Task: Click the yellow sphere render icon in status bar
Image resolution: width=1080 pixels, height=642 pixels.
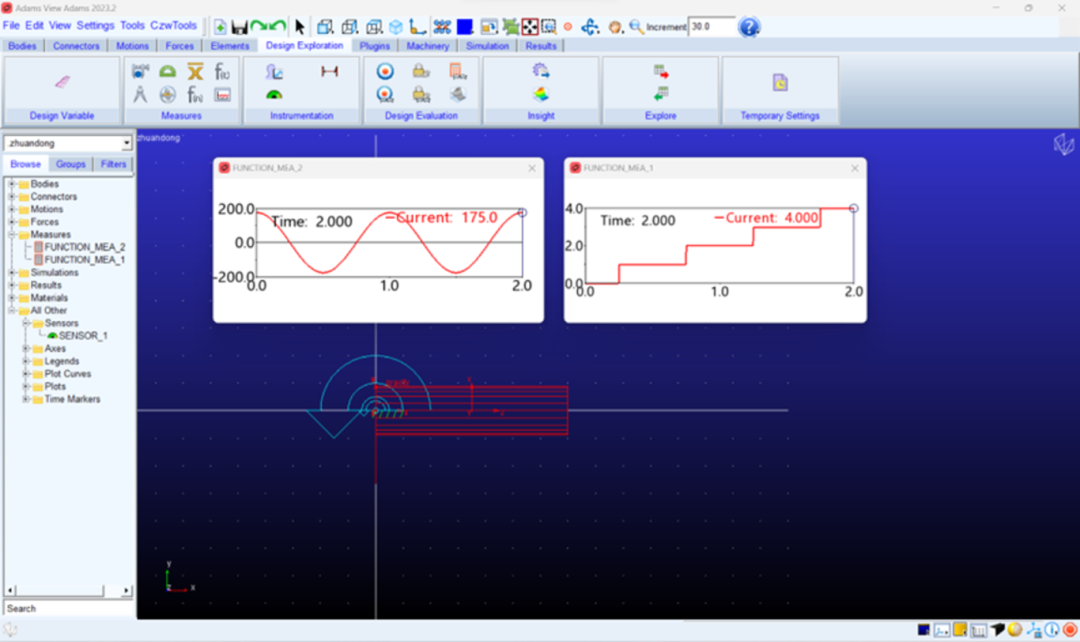Action: pos(1015,630)
